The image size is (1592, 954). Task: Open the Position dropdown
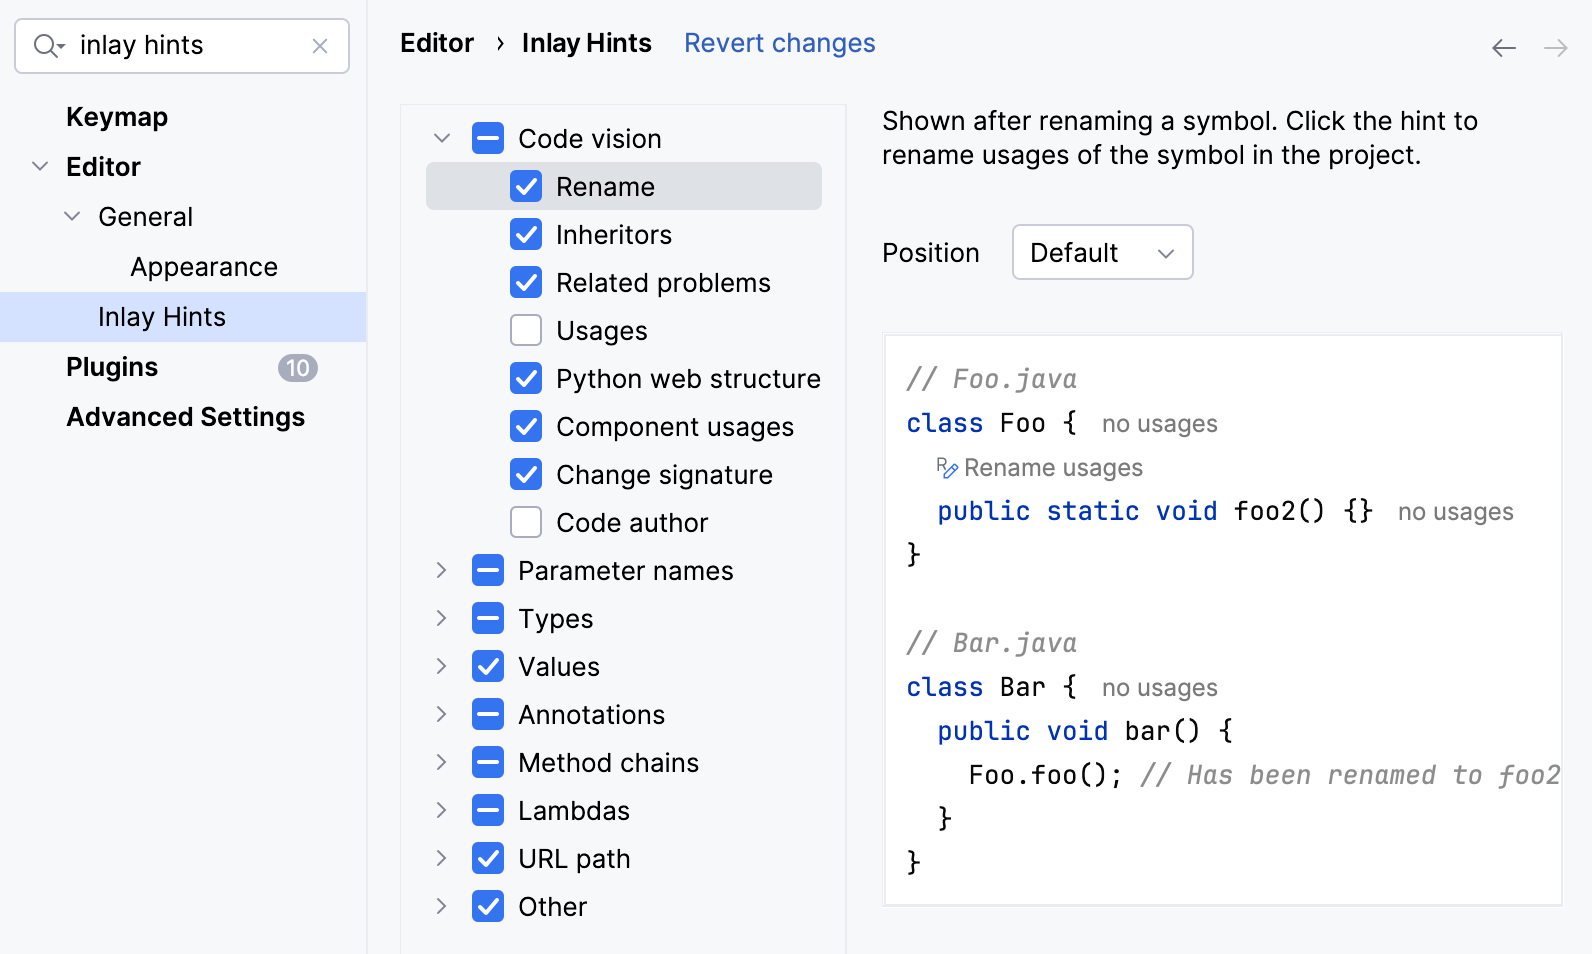point(1102,252)
